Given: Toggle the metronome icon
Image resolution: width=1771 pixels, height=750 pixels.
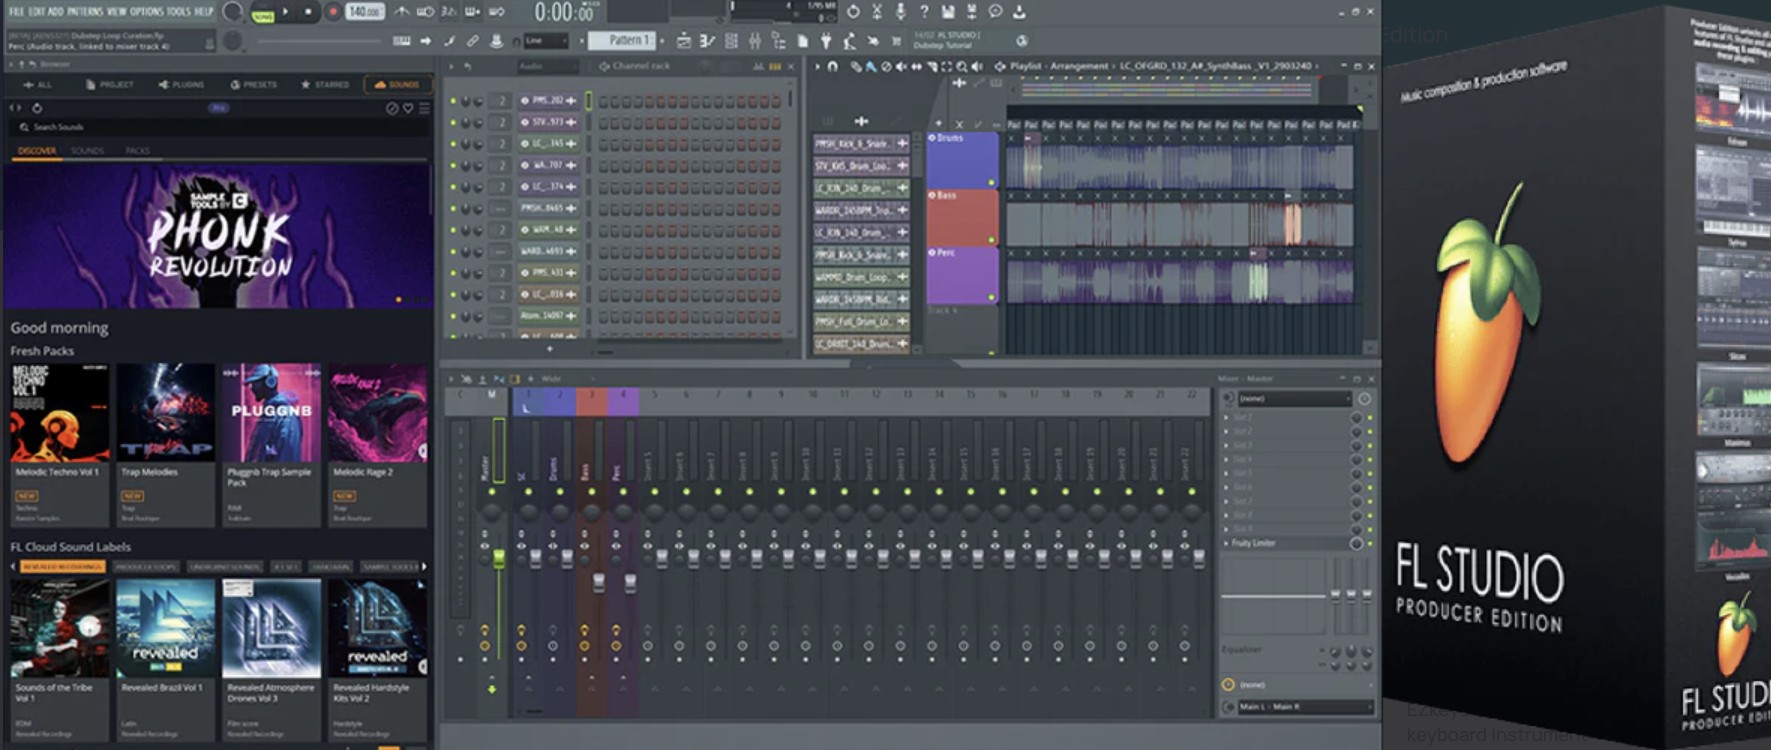Looking at the screenshot, I should point(401,12).
